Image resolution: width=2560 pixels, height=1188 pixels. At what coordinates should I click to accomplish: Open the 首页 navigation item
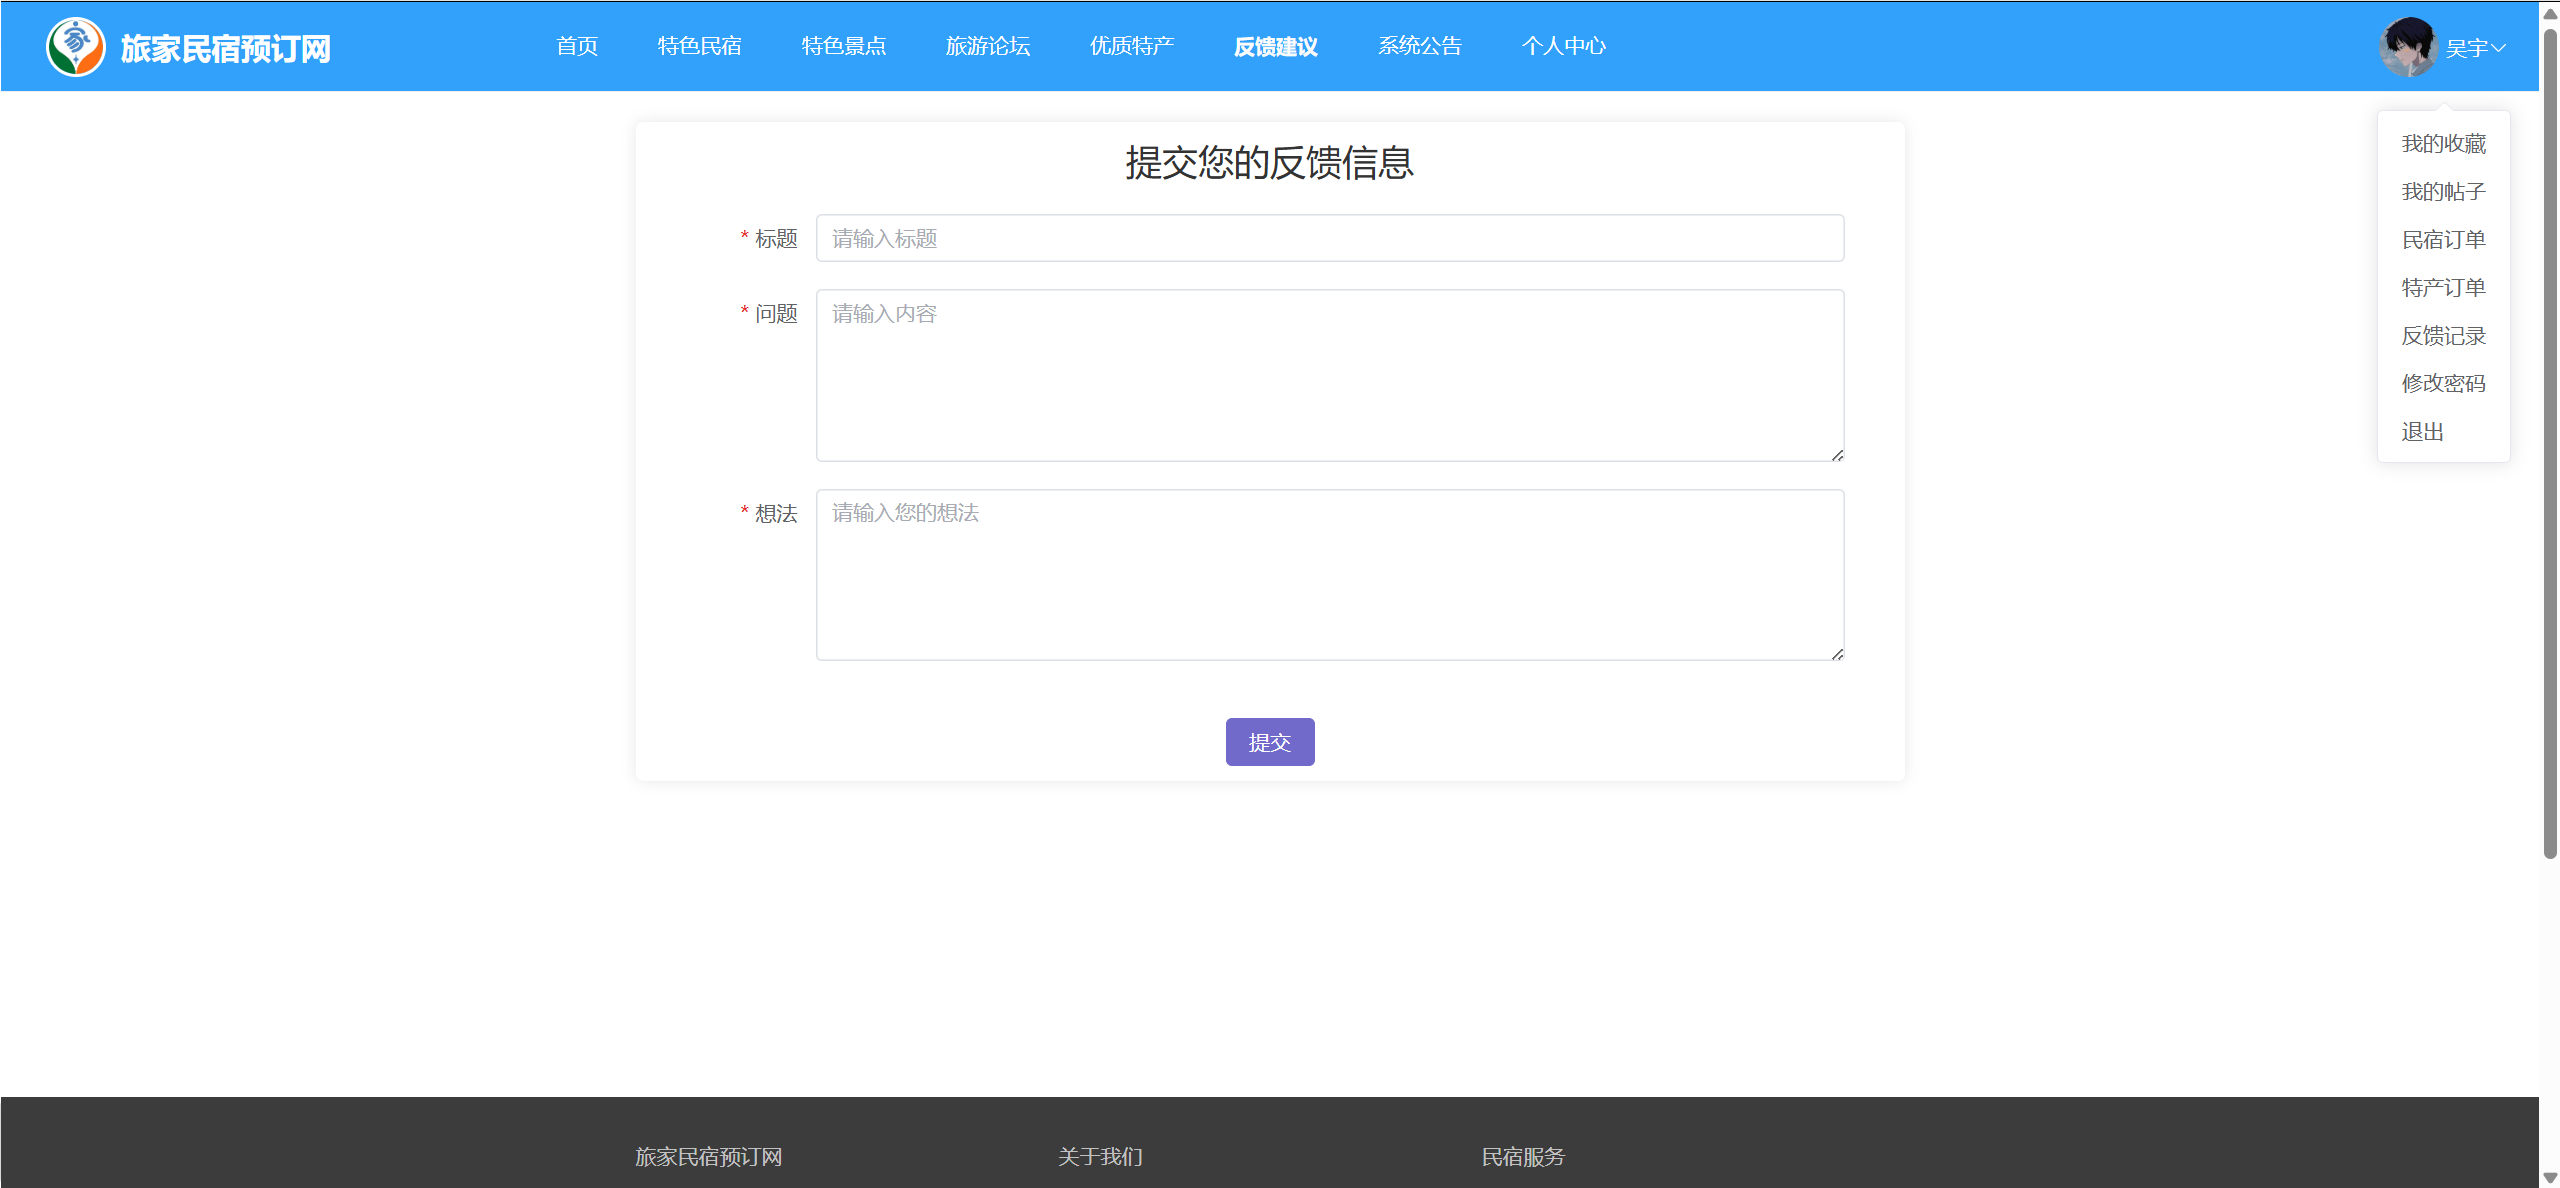577,46
